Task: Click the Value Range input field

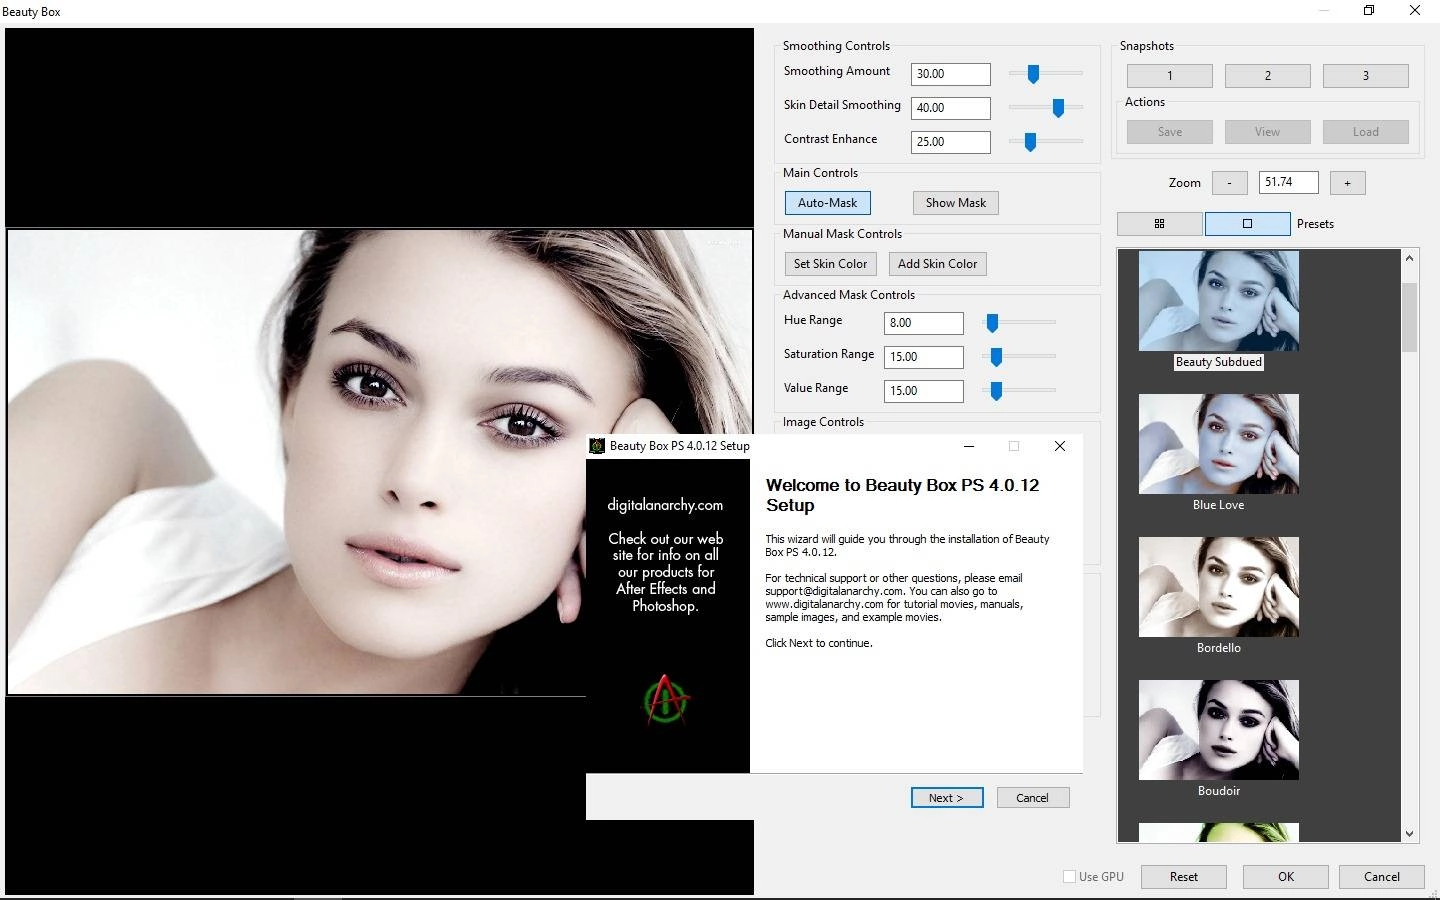Action: (923, 391)
